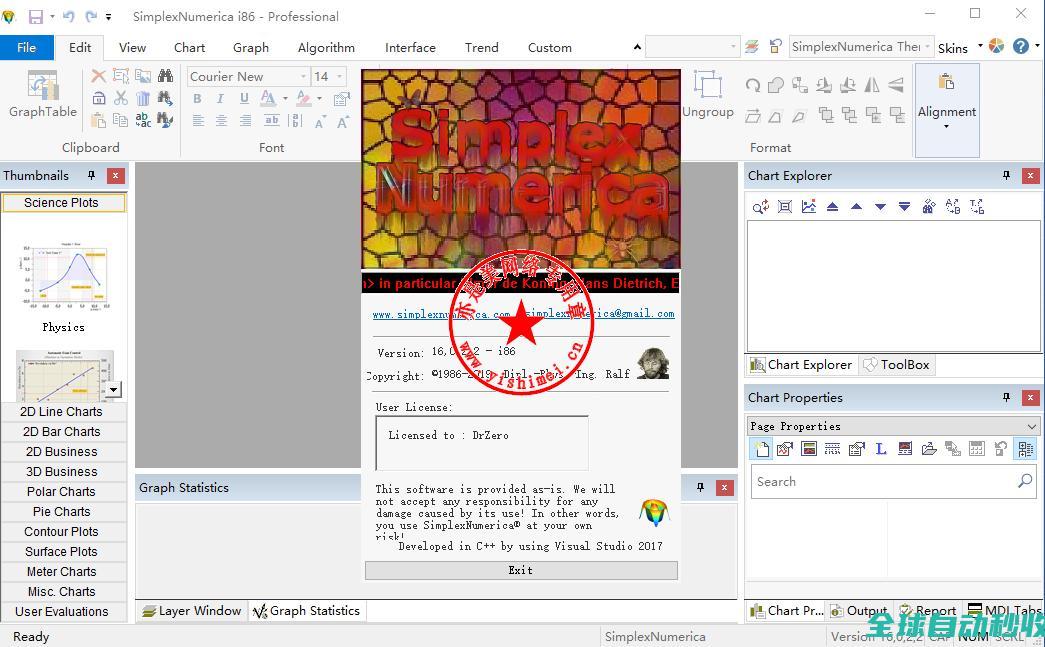Click the fit-to-frame icon in Chart Explorer
The image size is (1045, 647).
(x=785, y=206)
